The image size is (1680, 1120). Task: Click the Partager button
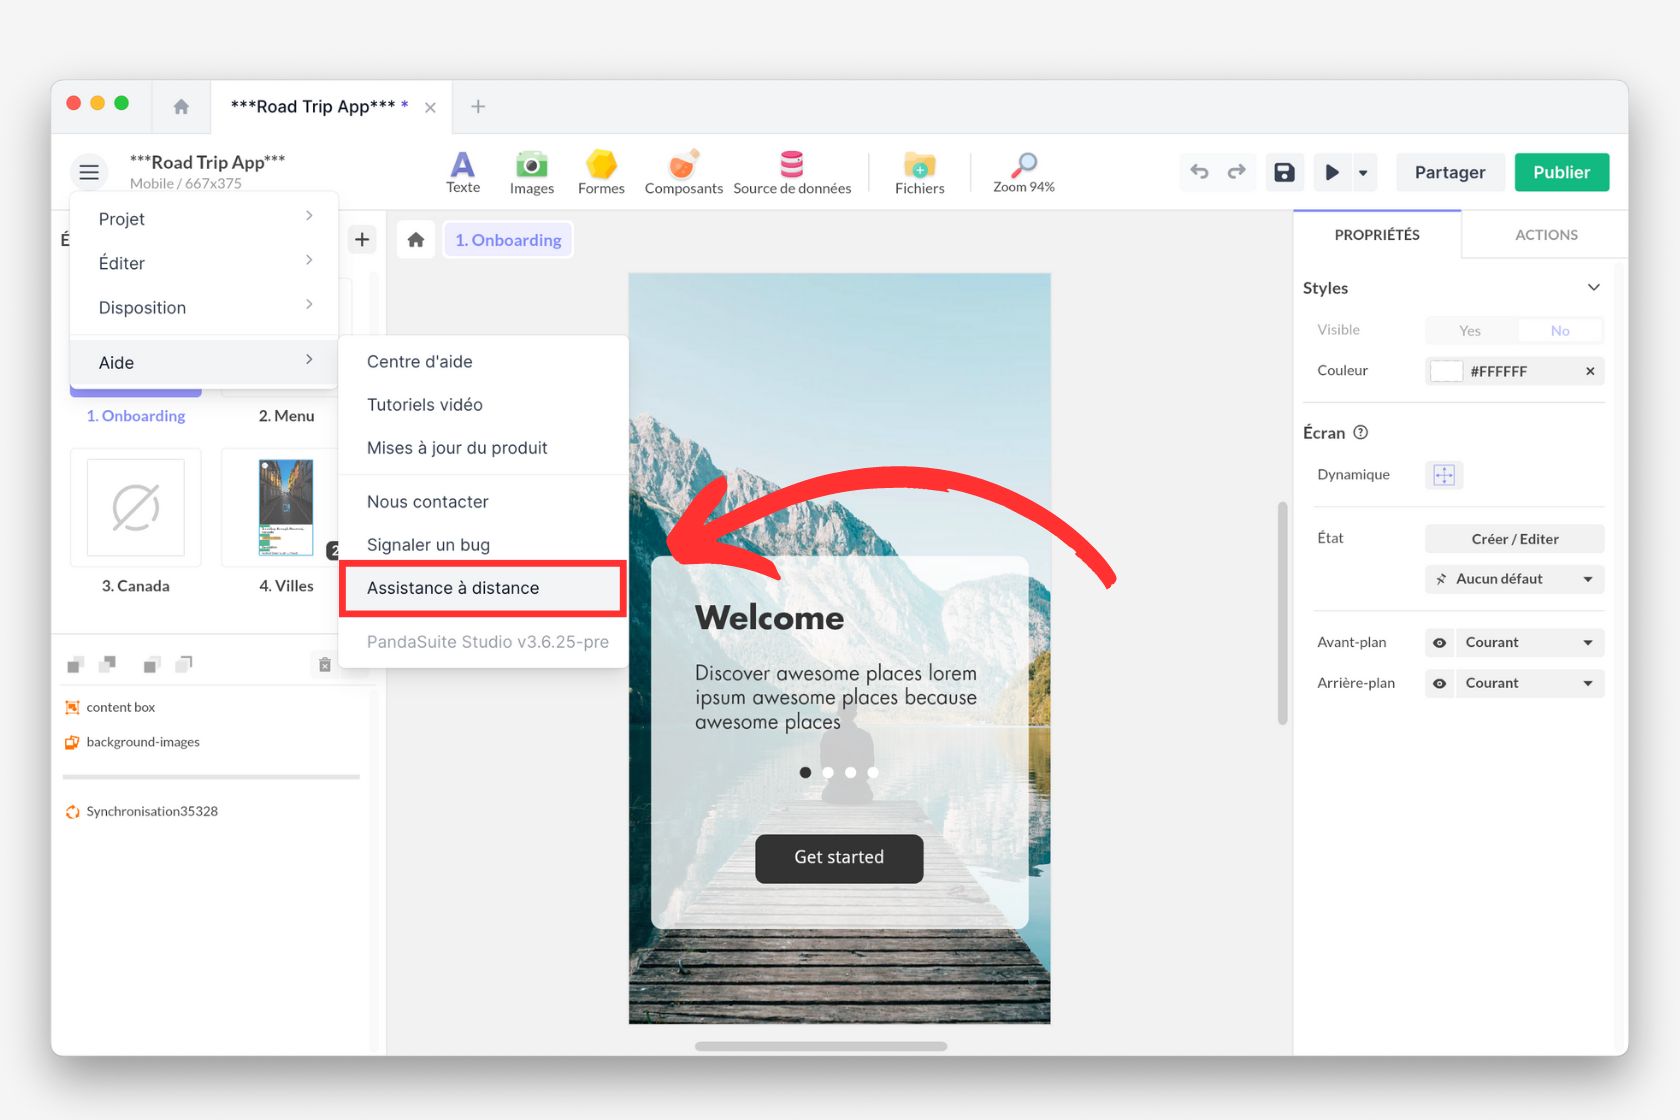click(1449, 172)
